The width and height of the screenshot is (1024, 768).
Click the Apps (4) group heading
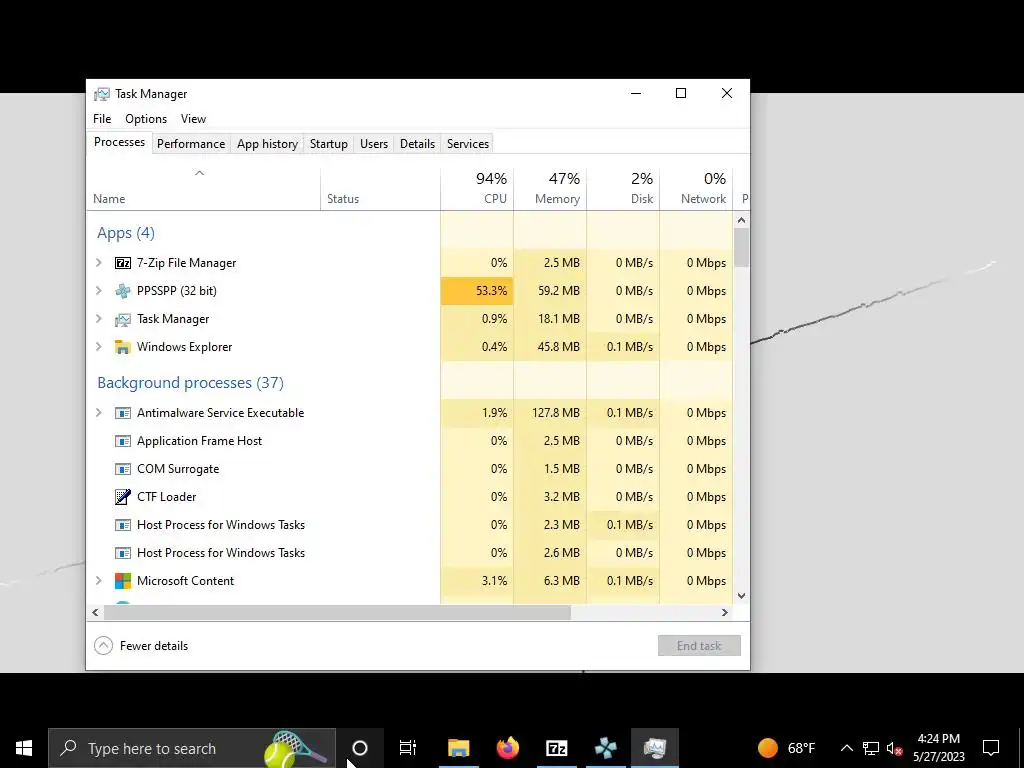tap(126, 233)
